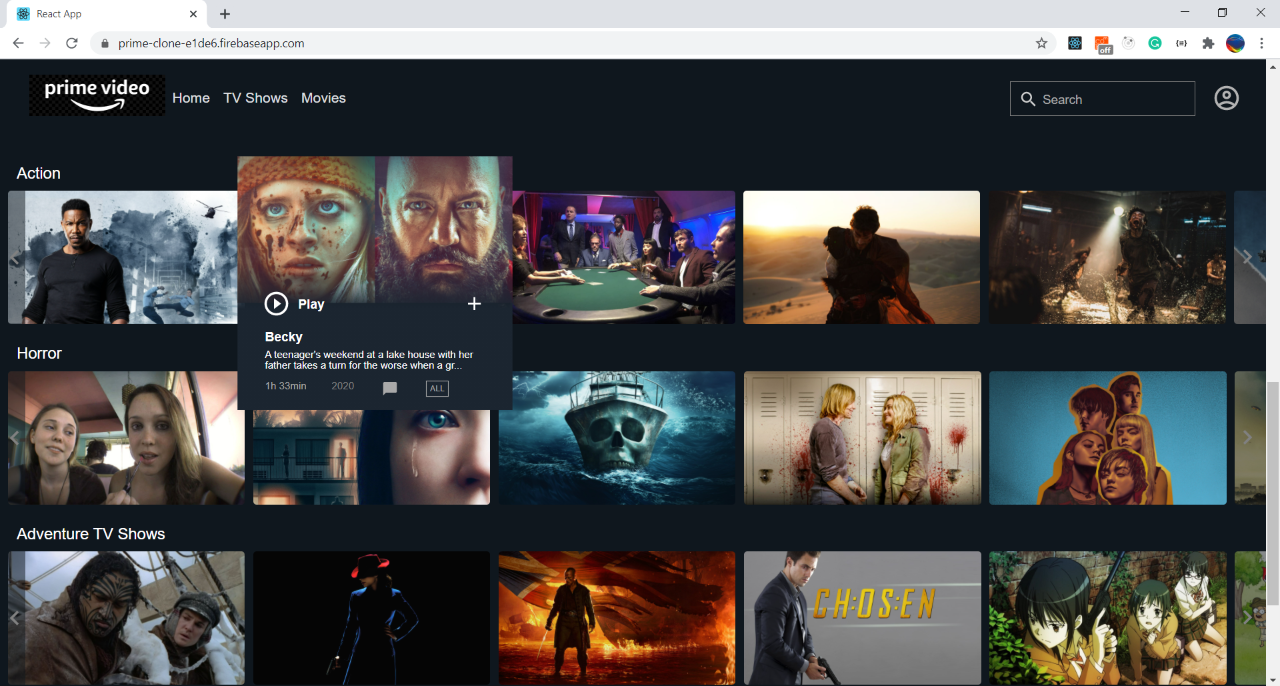
Task: Click the 2020 release year text
Action: tap(343, 386)
